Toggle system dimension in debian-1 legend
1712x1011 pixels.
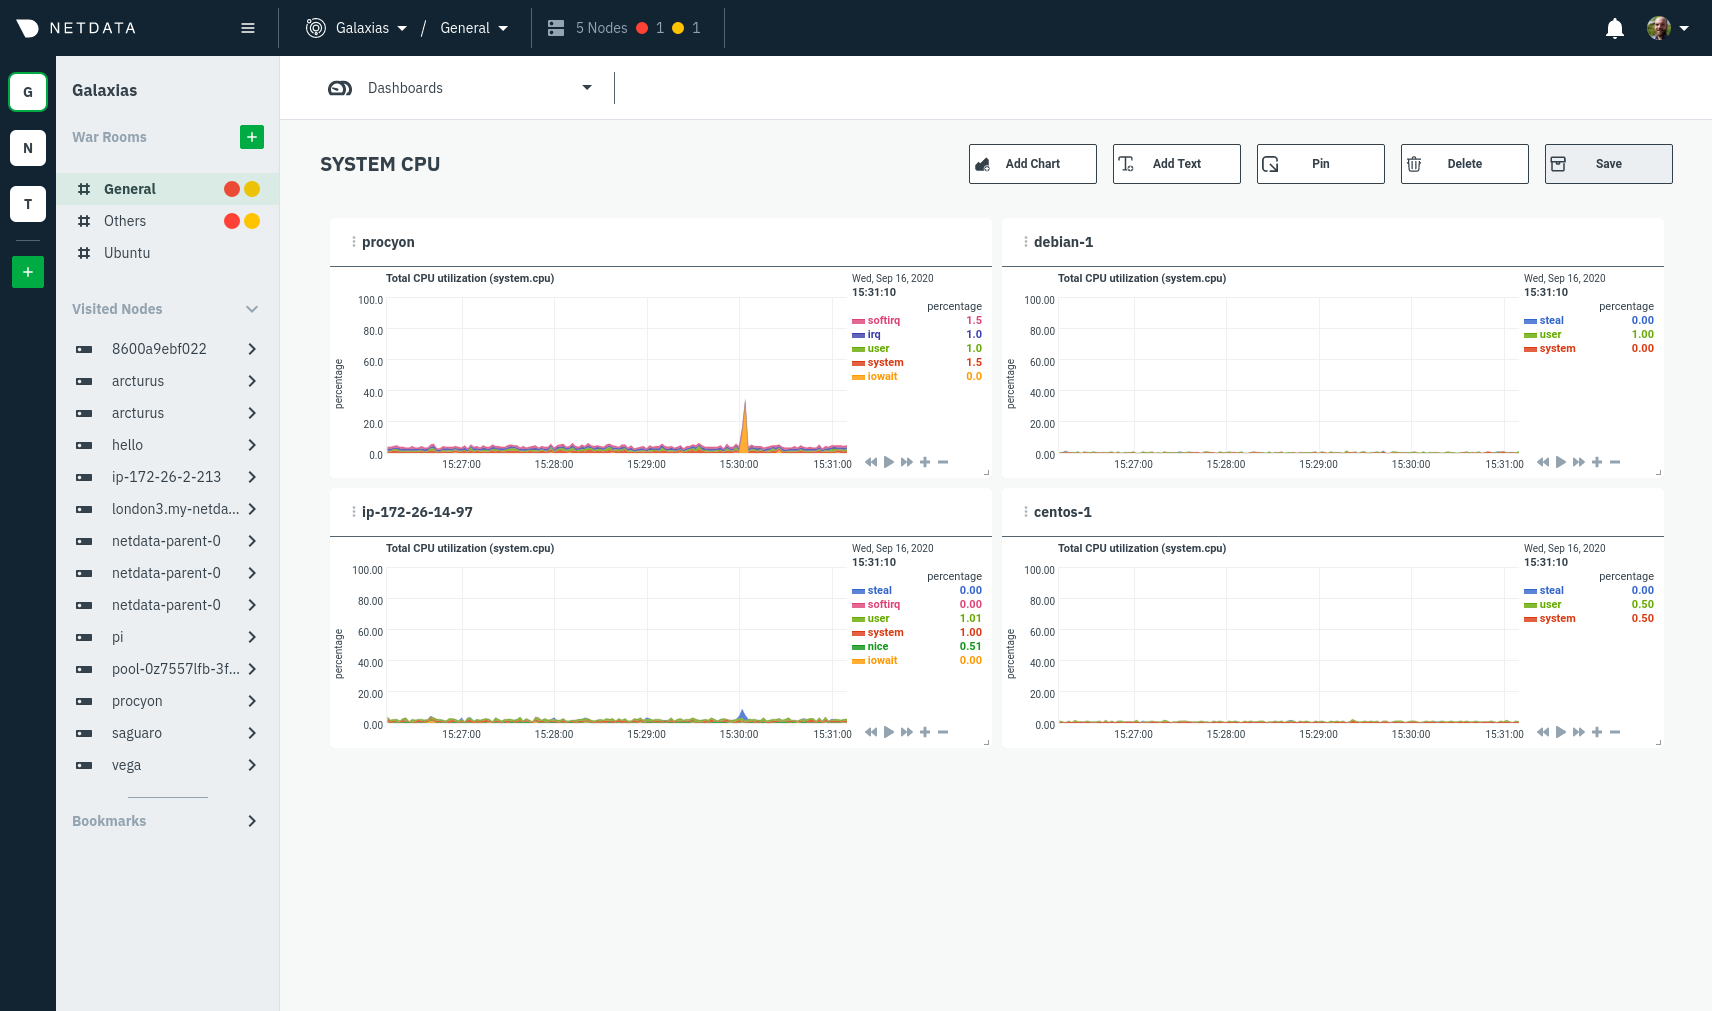[1550, 349]
